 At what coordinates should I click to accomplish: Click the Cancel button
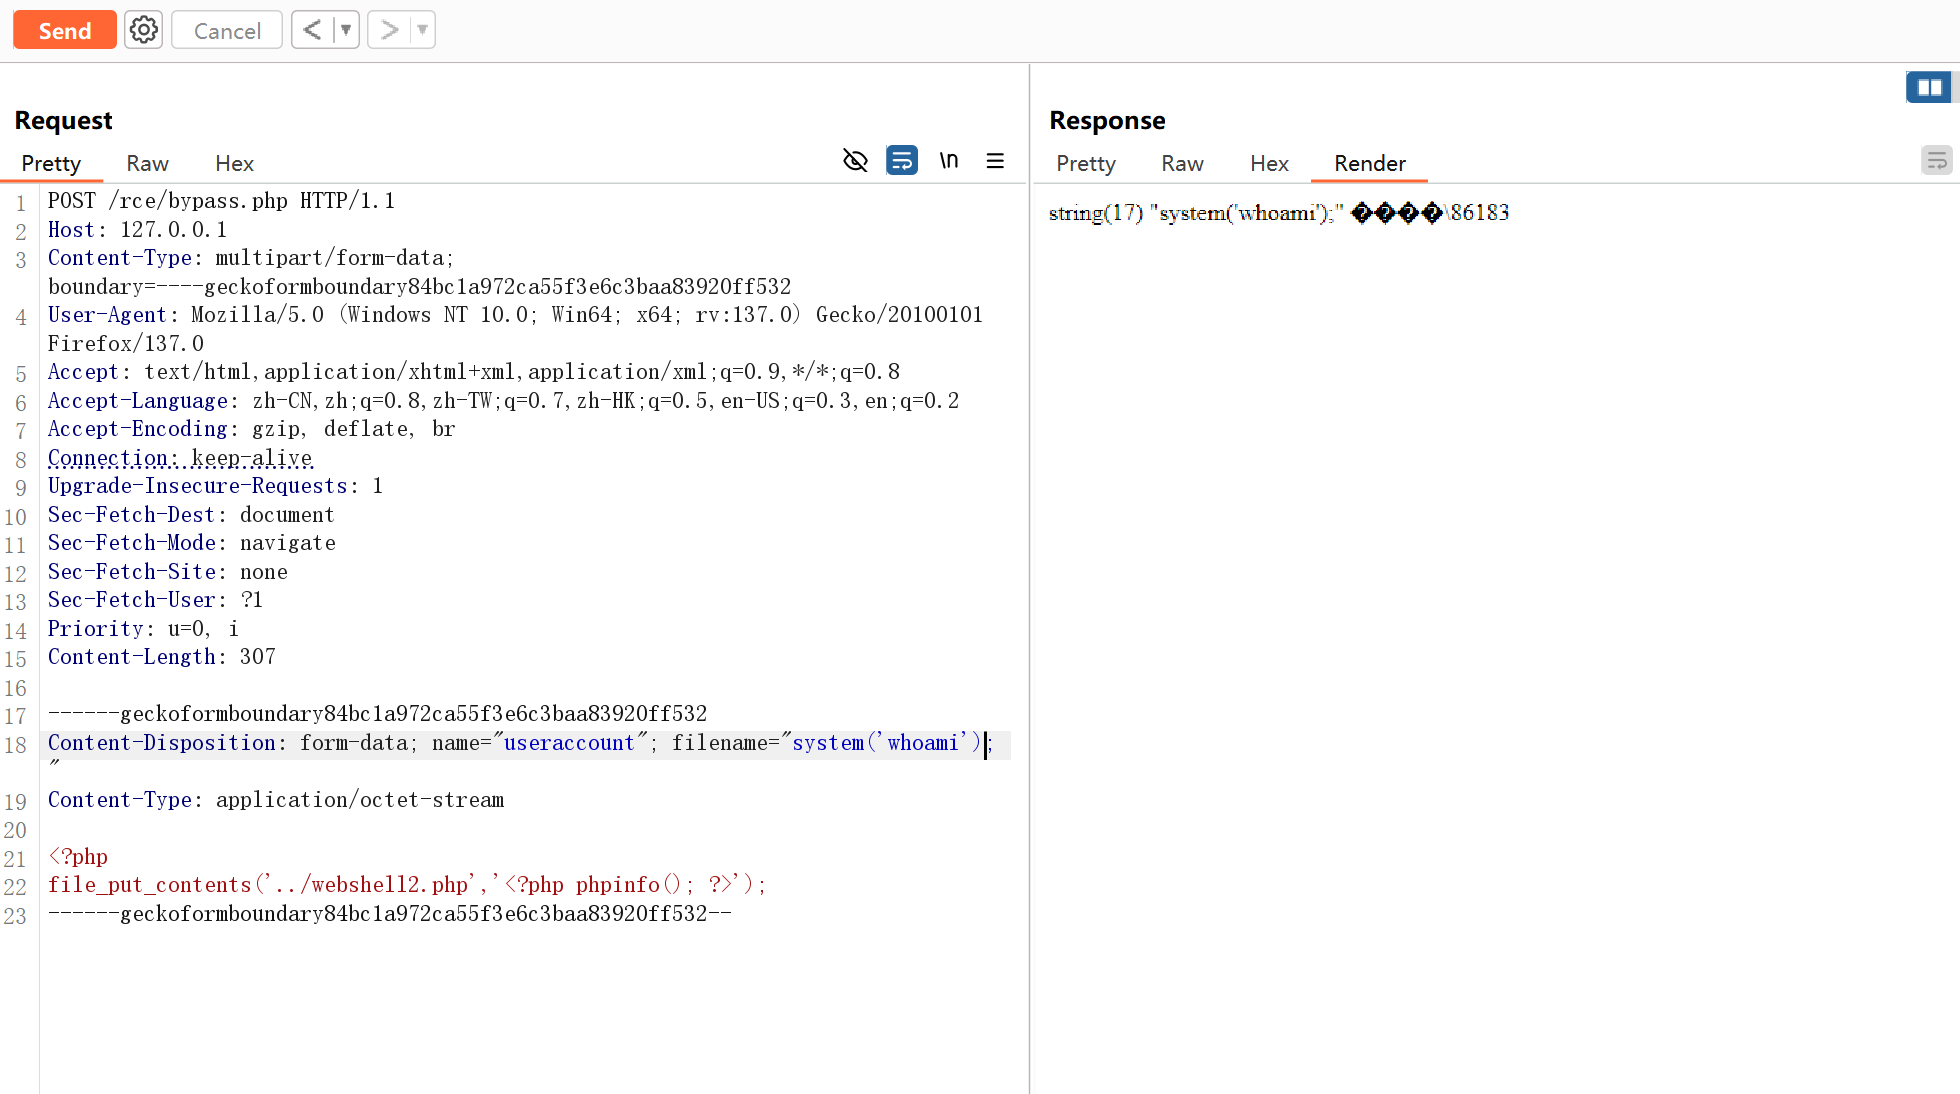click(227, 30)
